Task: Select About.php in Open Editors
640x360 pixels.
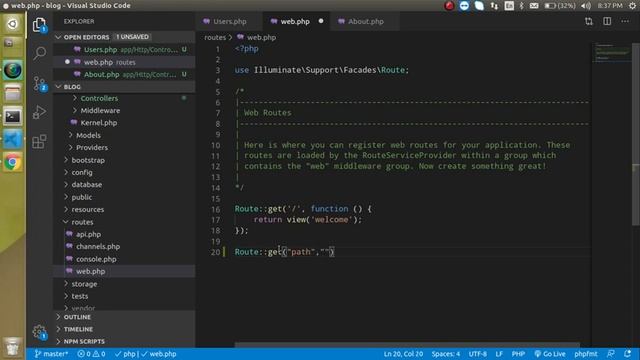Action: pyautogui.click(x=124, y=74)
